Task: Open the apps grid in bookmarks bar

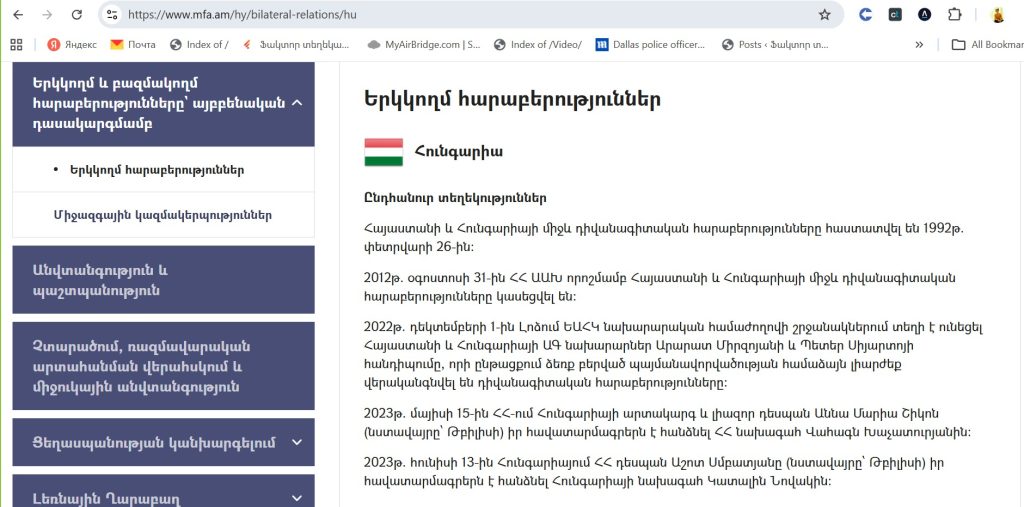Action: click(x=16, y=44)
